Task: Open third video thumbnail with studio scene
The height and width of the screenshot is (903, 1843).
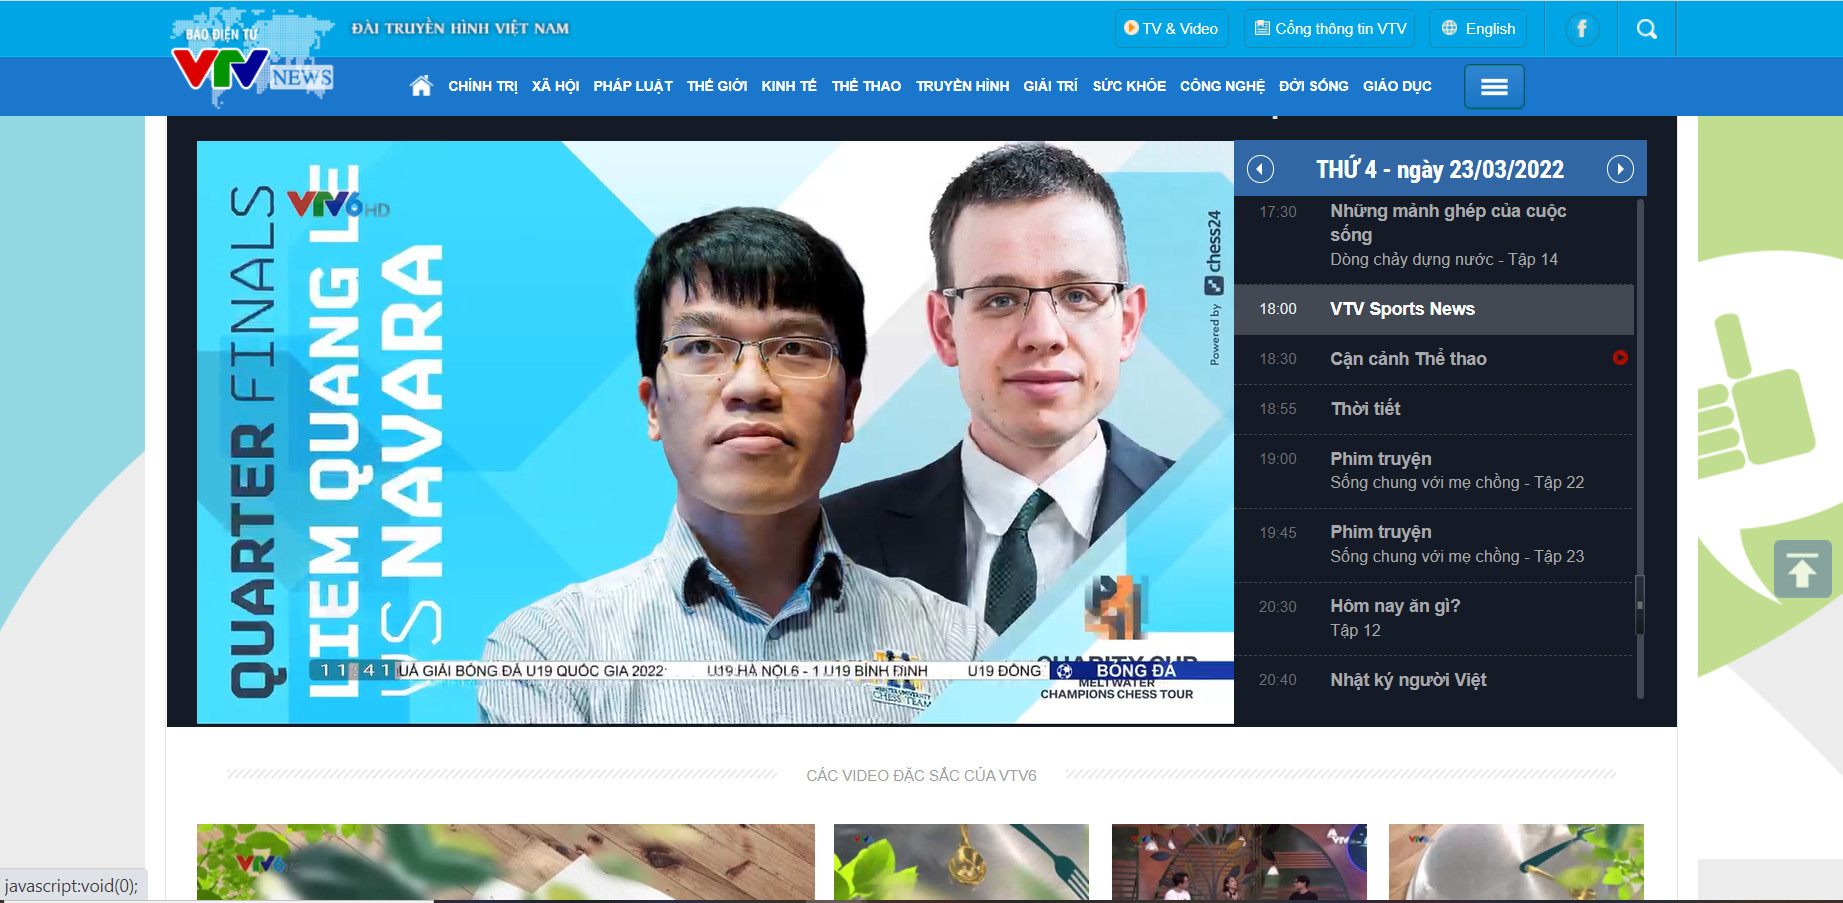Action: pos(1239,862)
